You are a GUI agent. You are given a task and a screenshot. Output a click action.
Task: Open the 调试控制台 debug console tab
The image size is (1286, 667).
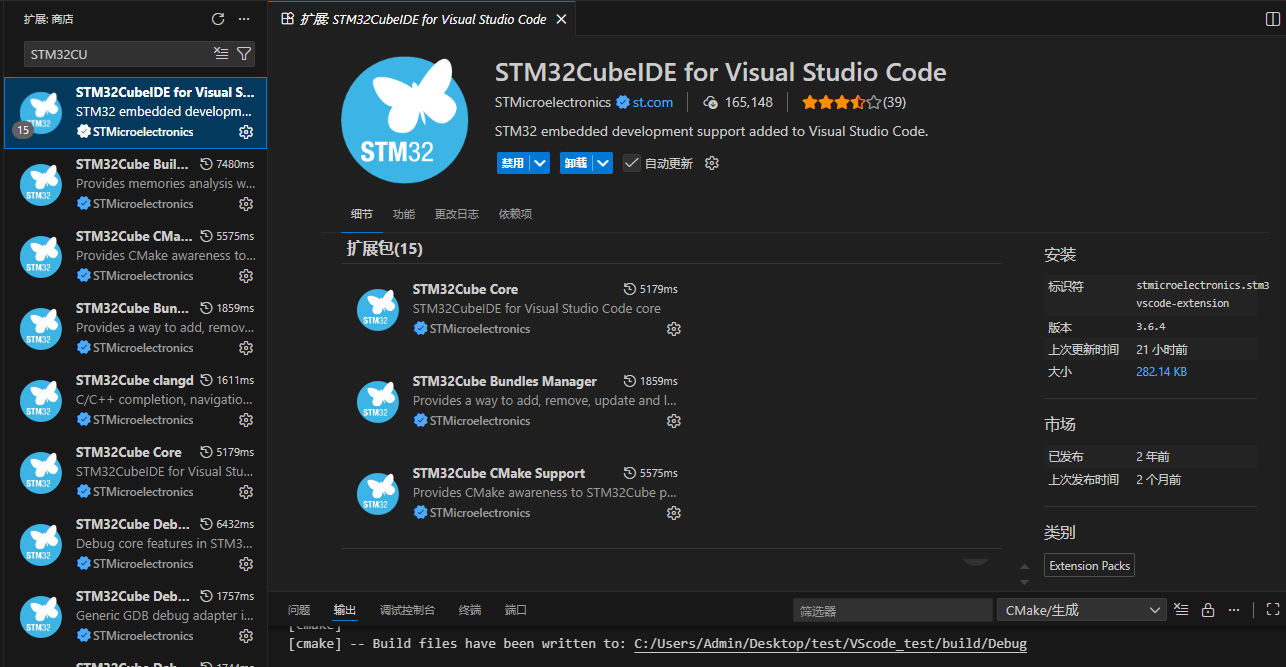(x=407, y=610)
